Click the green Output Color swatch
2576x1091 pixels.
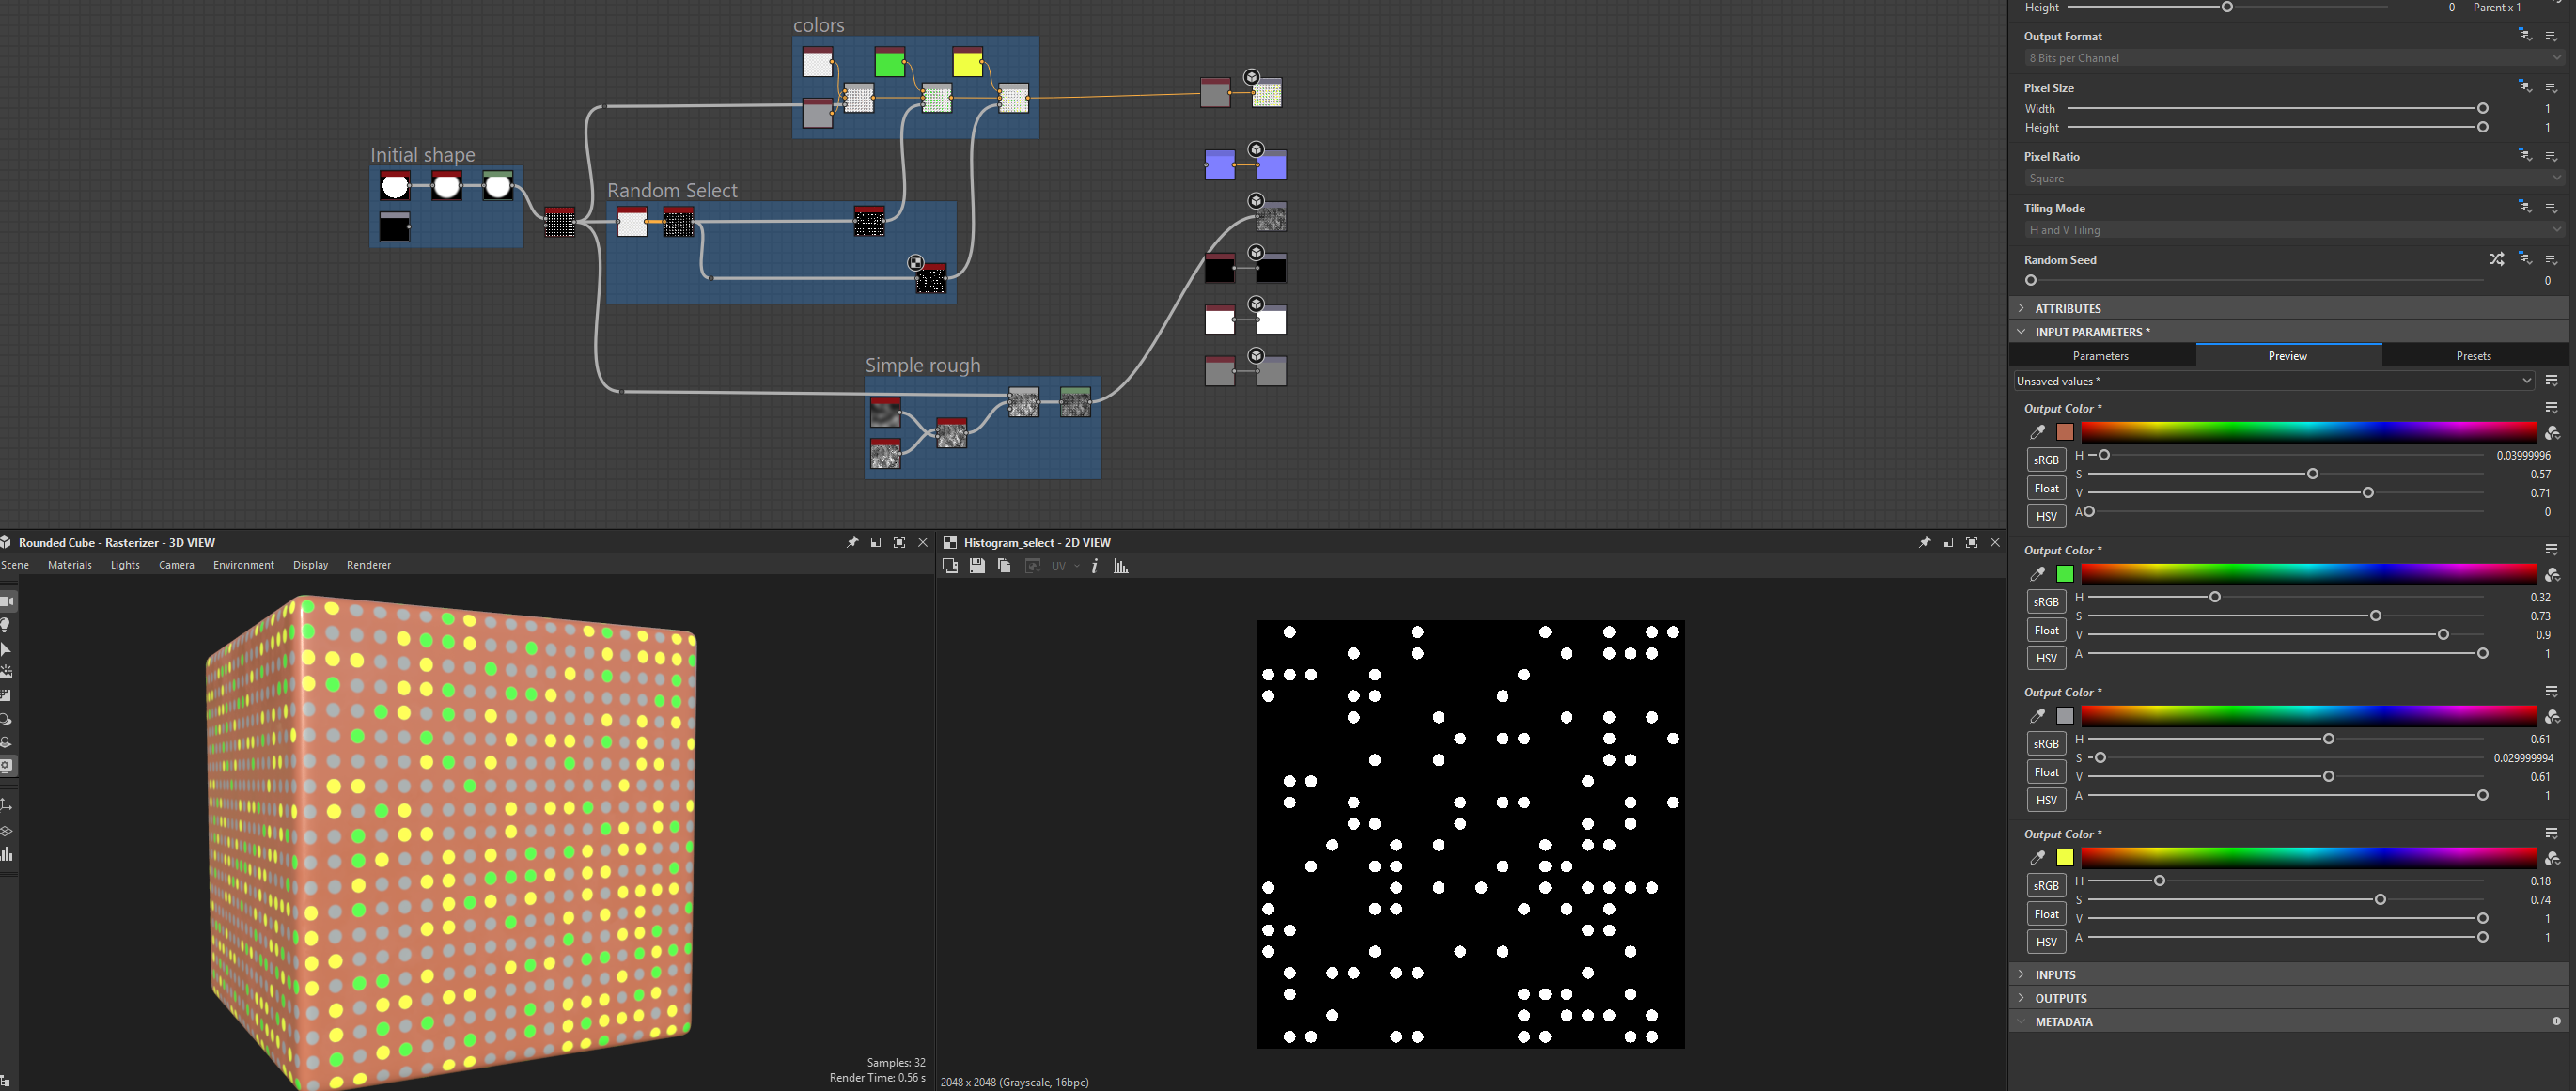click(2065, 574)
